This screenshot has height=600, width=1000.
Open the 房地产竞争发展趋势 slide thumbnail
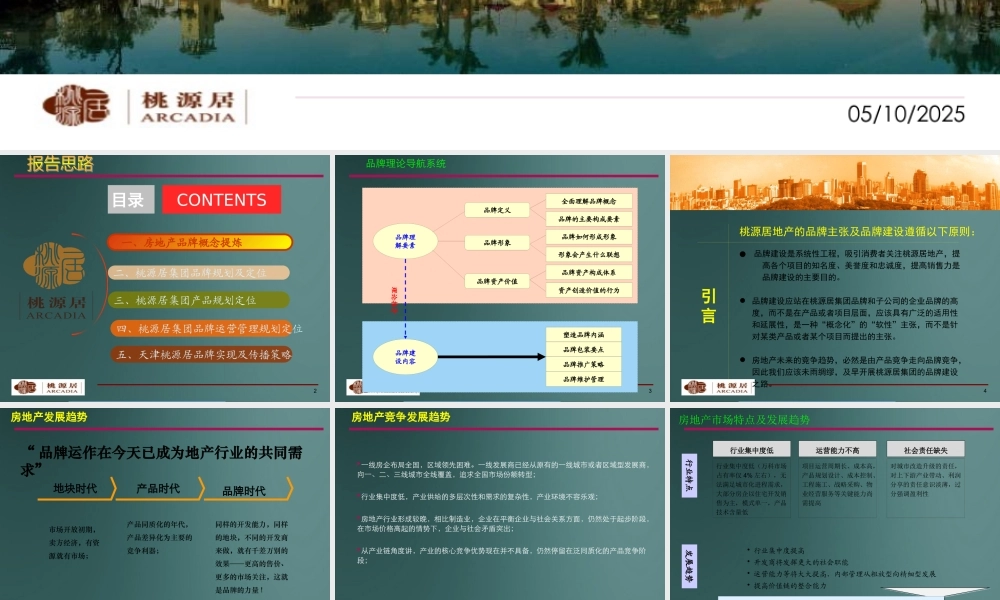500,504
